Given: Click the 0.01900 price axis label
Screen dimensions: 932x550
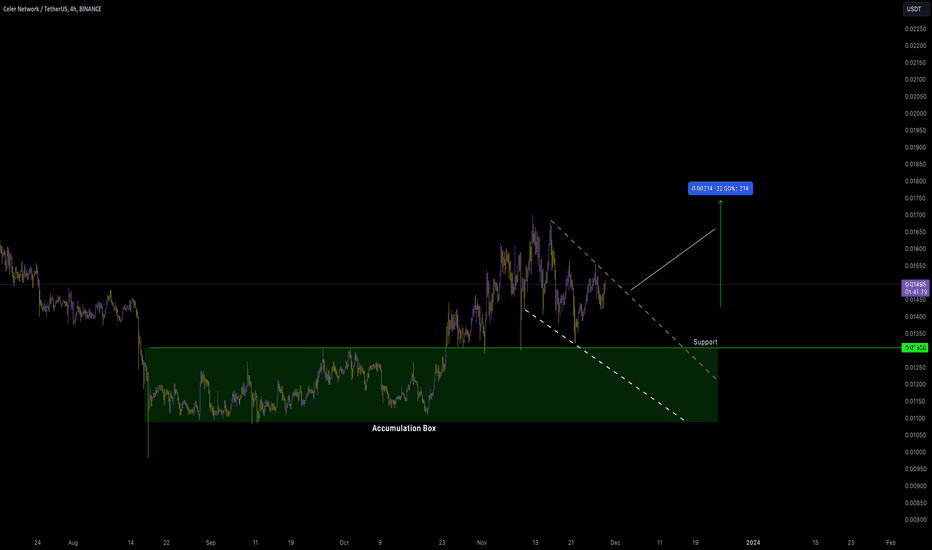Looking at the screenshot, I should pyautogui.click(x=915, y=147).
